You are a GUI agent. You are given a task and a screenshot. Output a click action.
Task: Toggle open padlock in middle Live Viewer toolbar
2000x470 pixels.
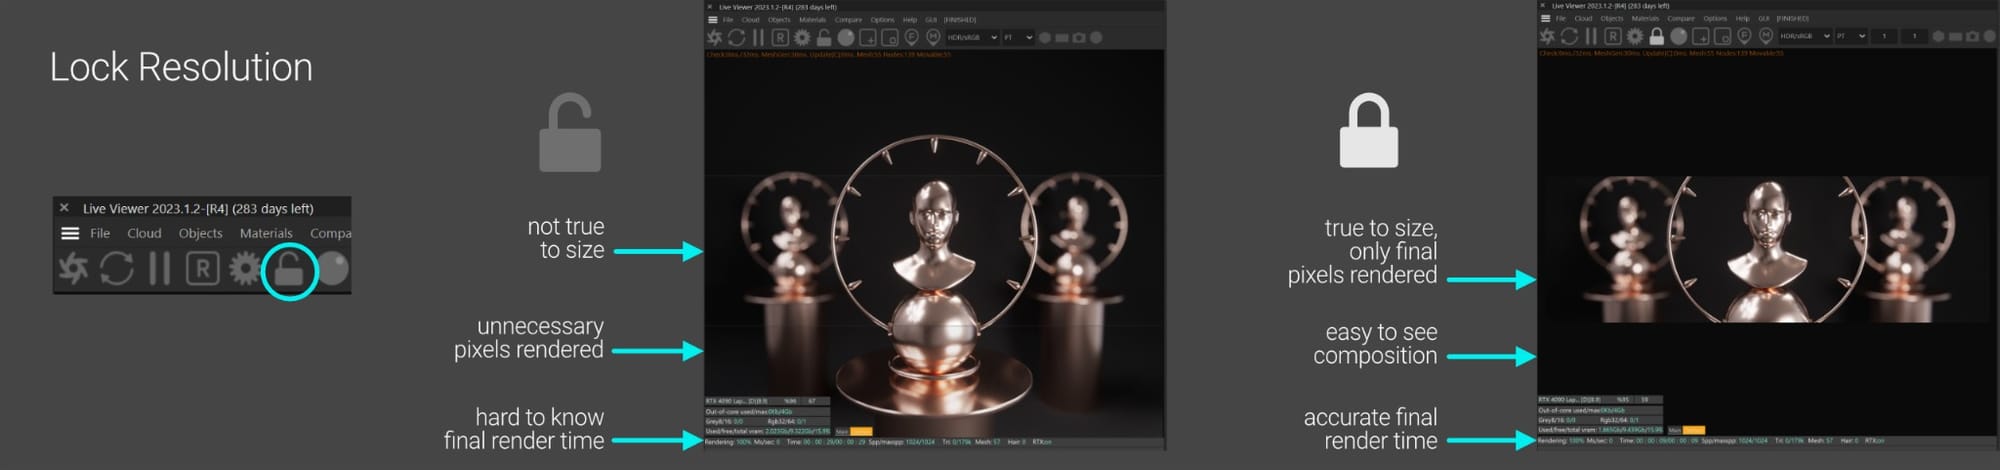coord(824,37)
